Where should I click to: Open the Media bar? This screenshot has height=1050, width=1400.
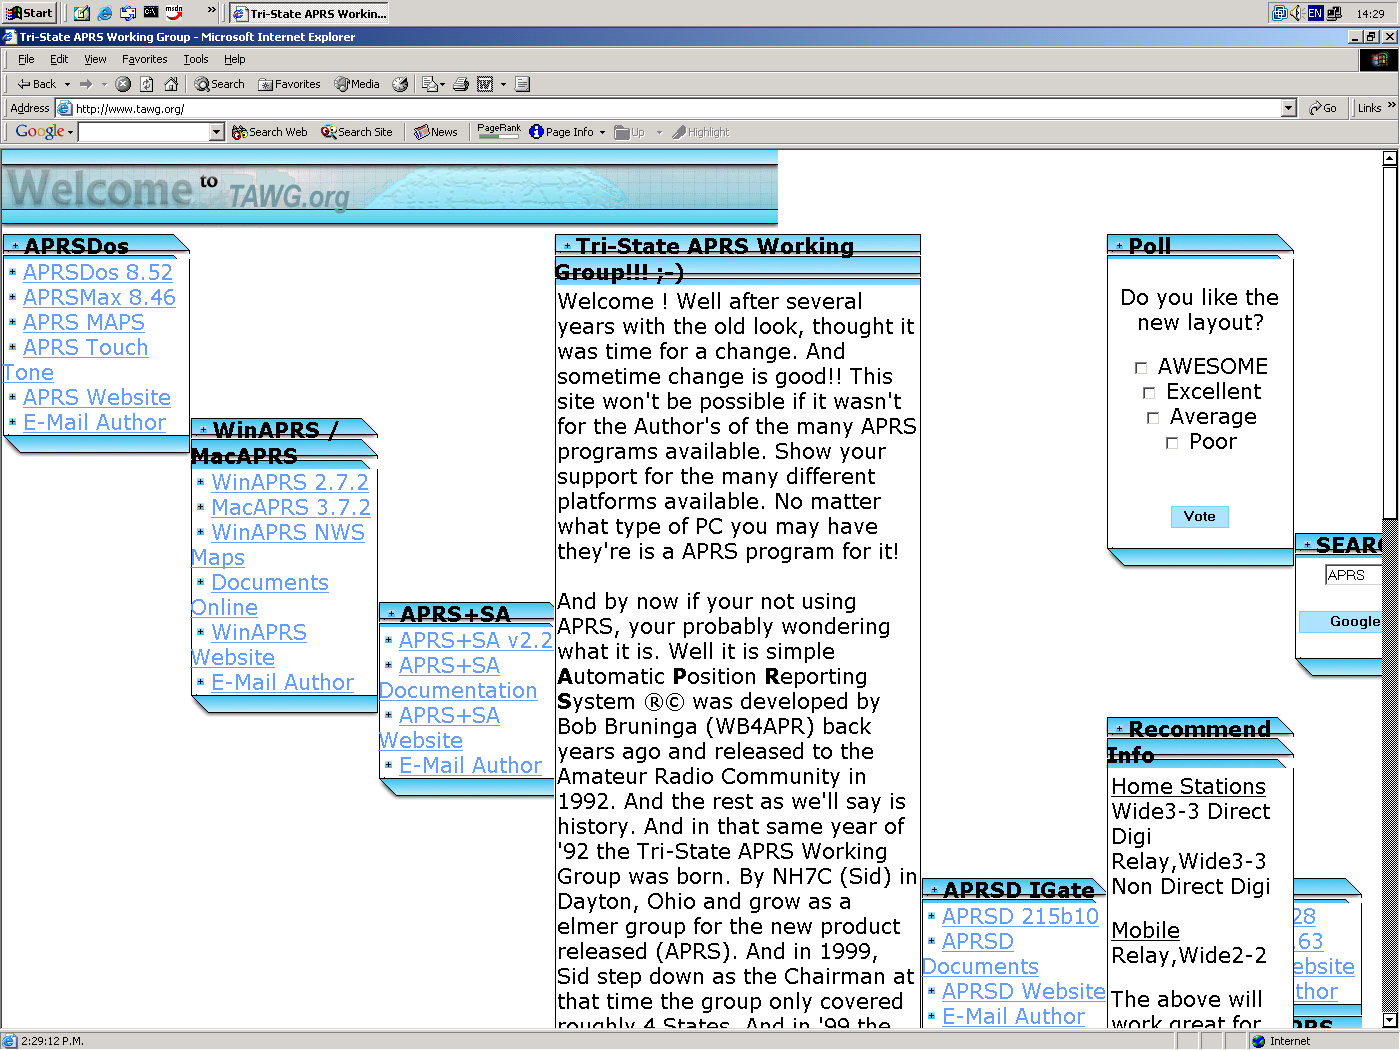click(357, 84)
